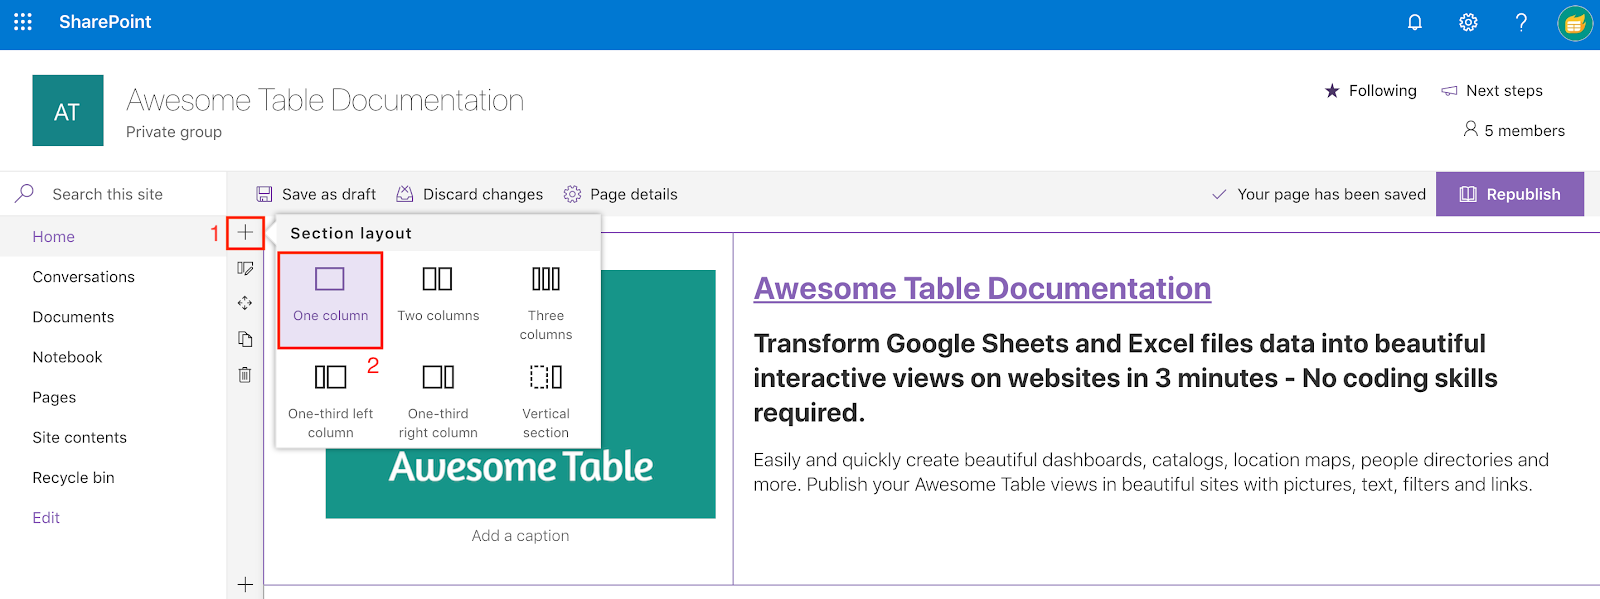Click the Awesome Table Documentation site title
1600x599 pixels.
pyautogui.click(x=325, y=100)
